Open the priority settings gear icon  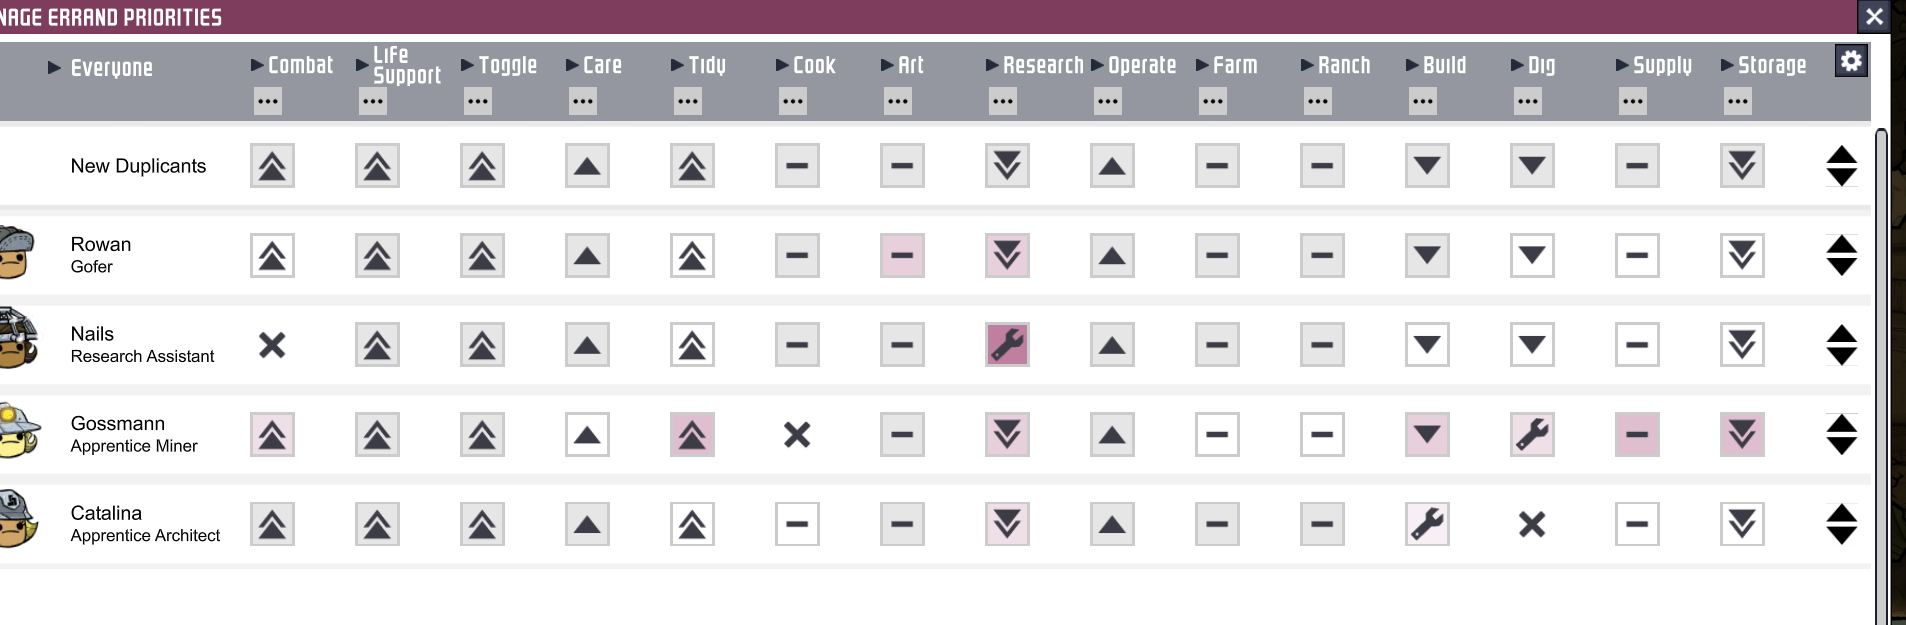click(1851, 61)
